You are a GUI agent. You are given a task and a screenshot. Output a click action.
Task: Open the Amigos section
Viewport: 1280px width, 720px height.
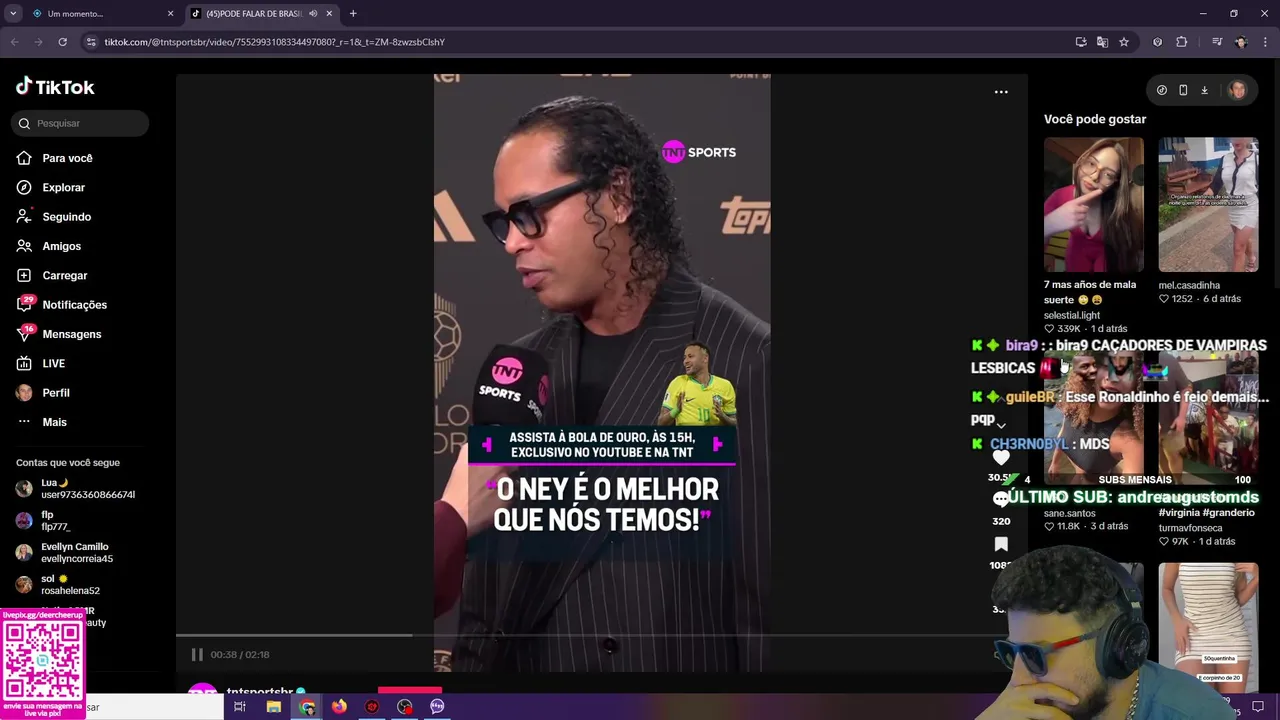coord(61,246)
